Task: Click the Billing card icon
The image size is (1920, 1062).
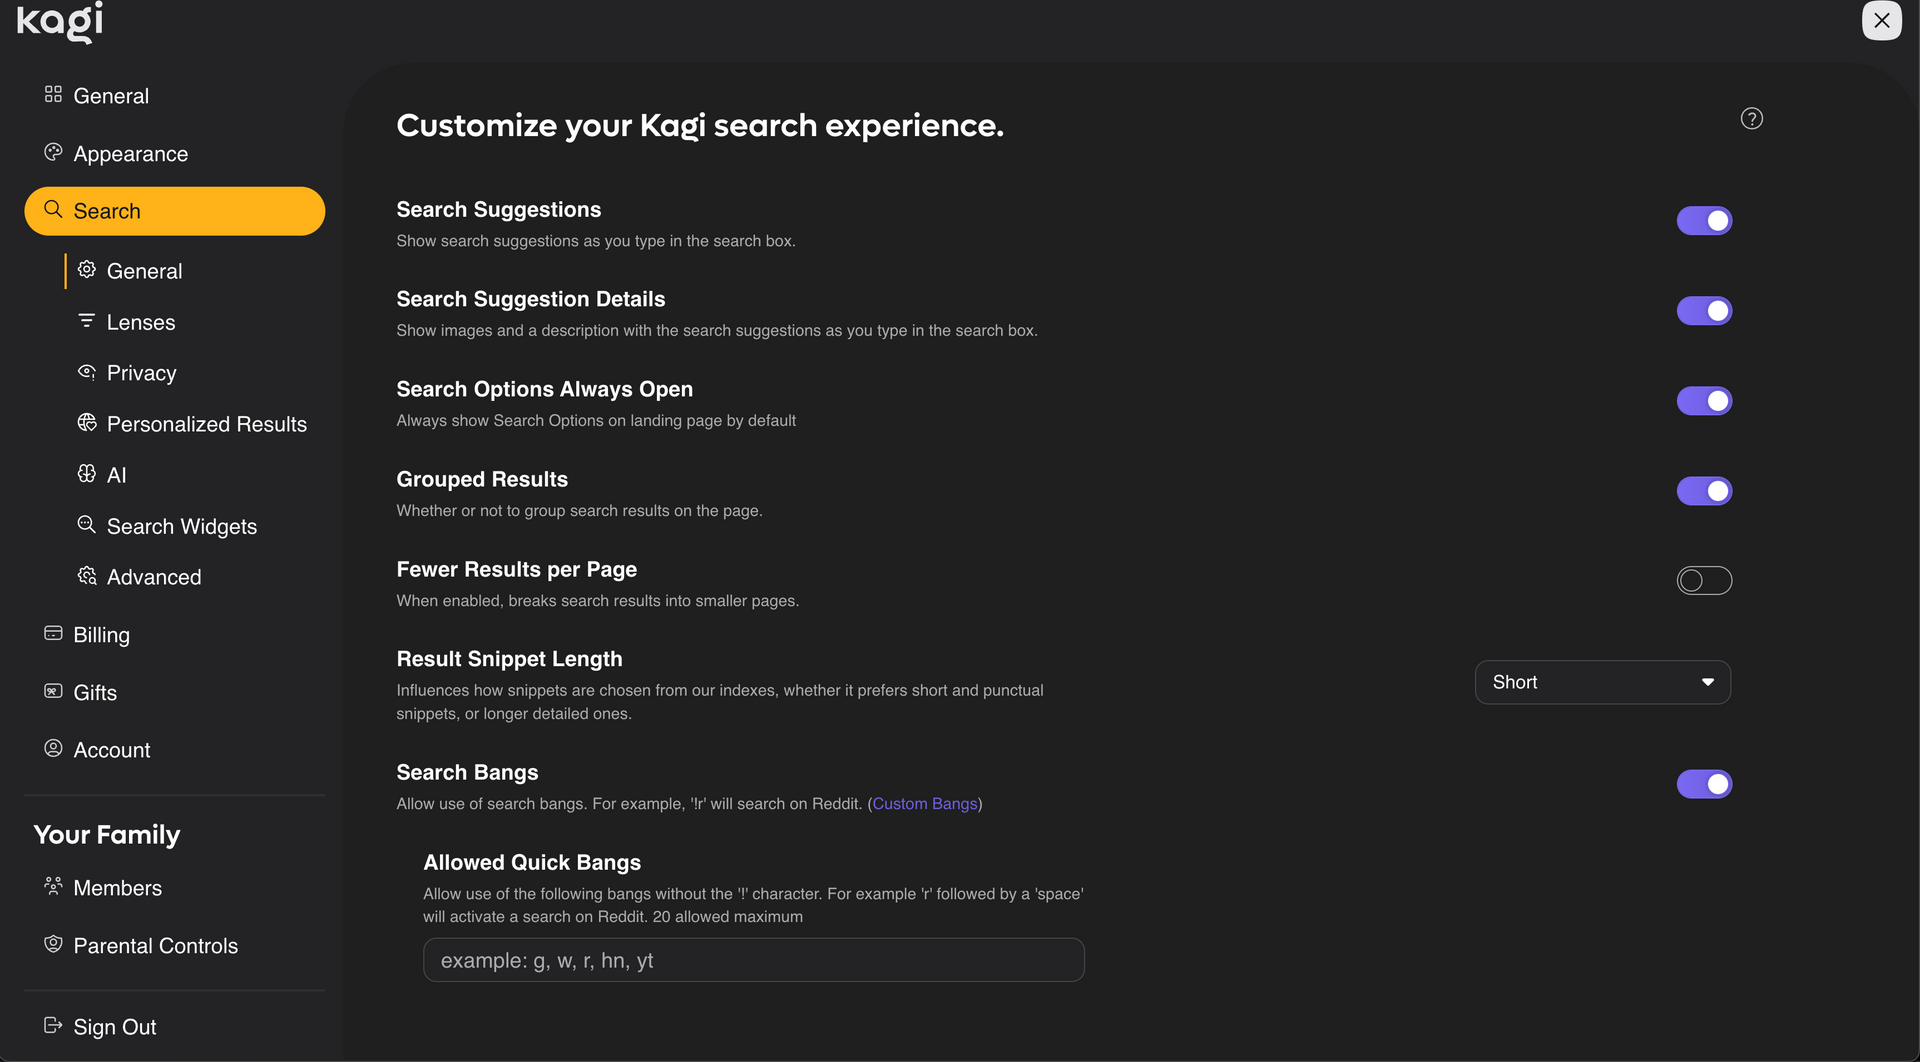Action: click(53, 633)
